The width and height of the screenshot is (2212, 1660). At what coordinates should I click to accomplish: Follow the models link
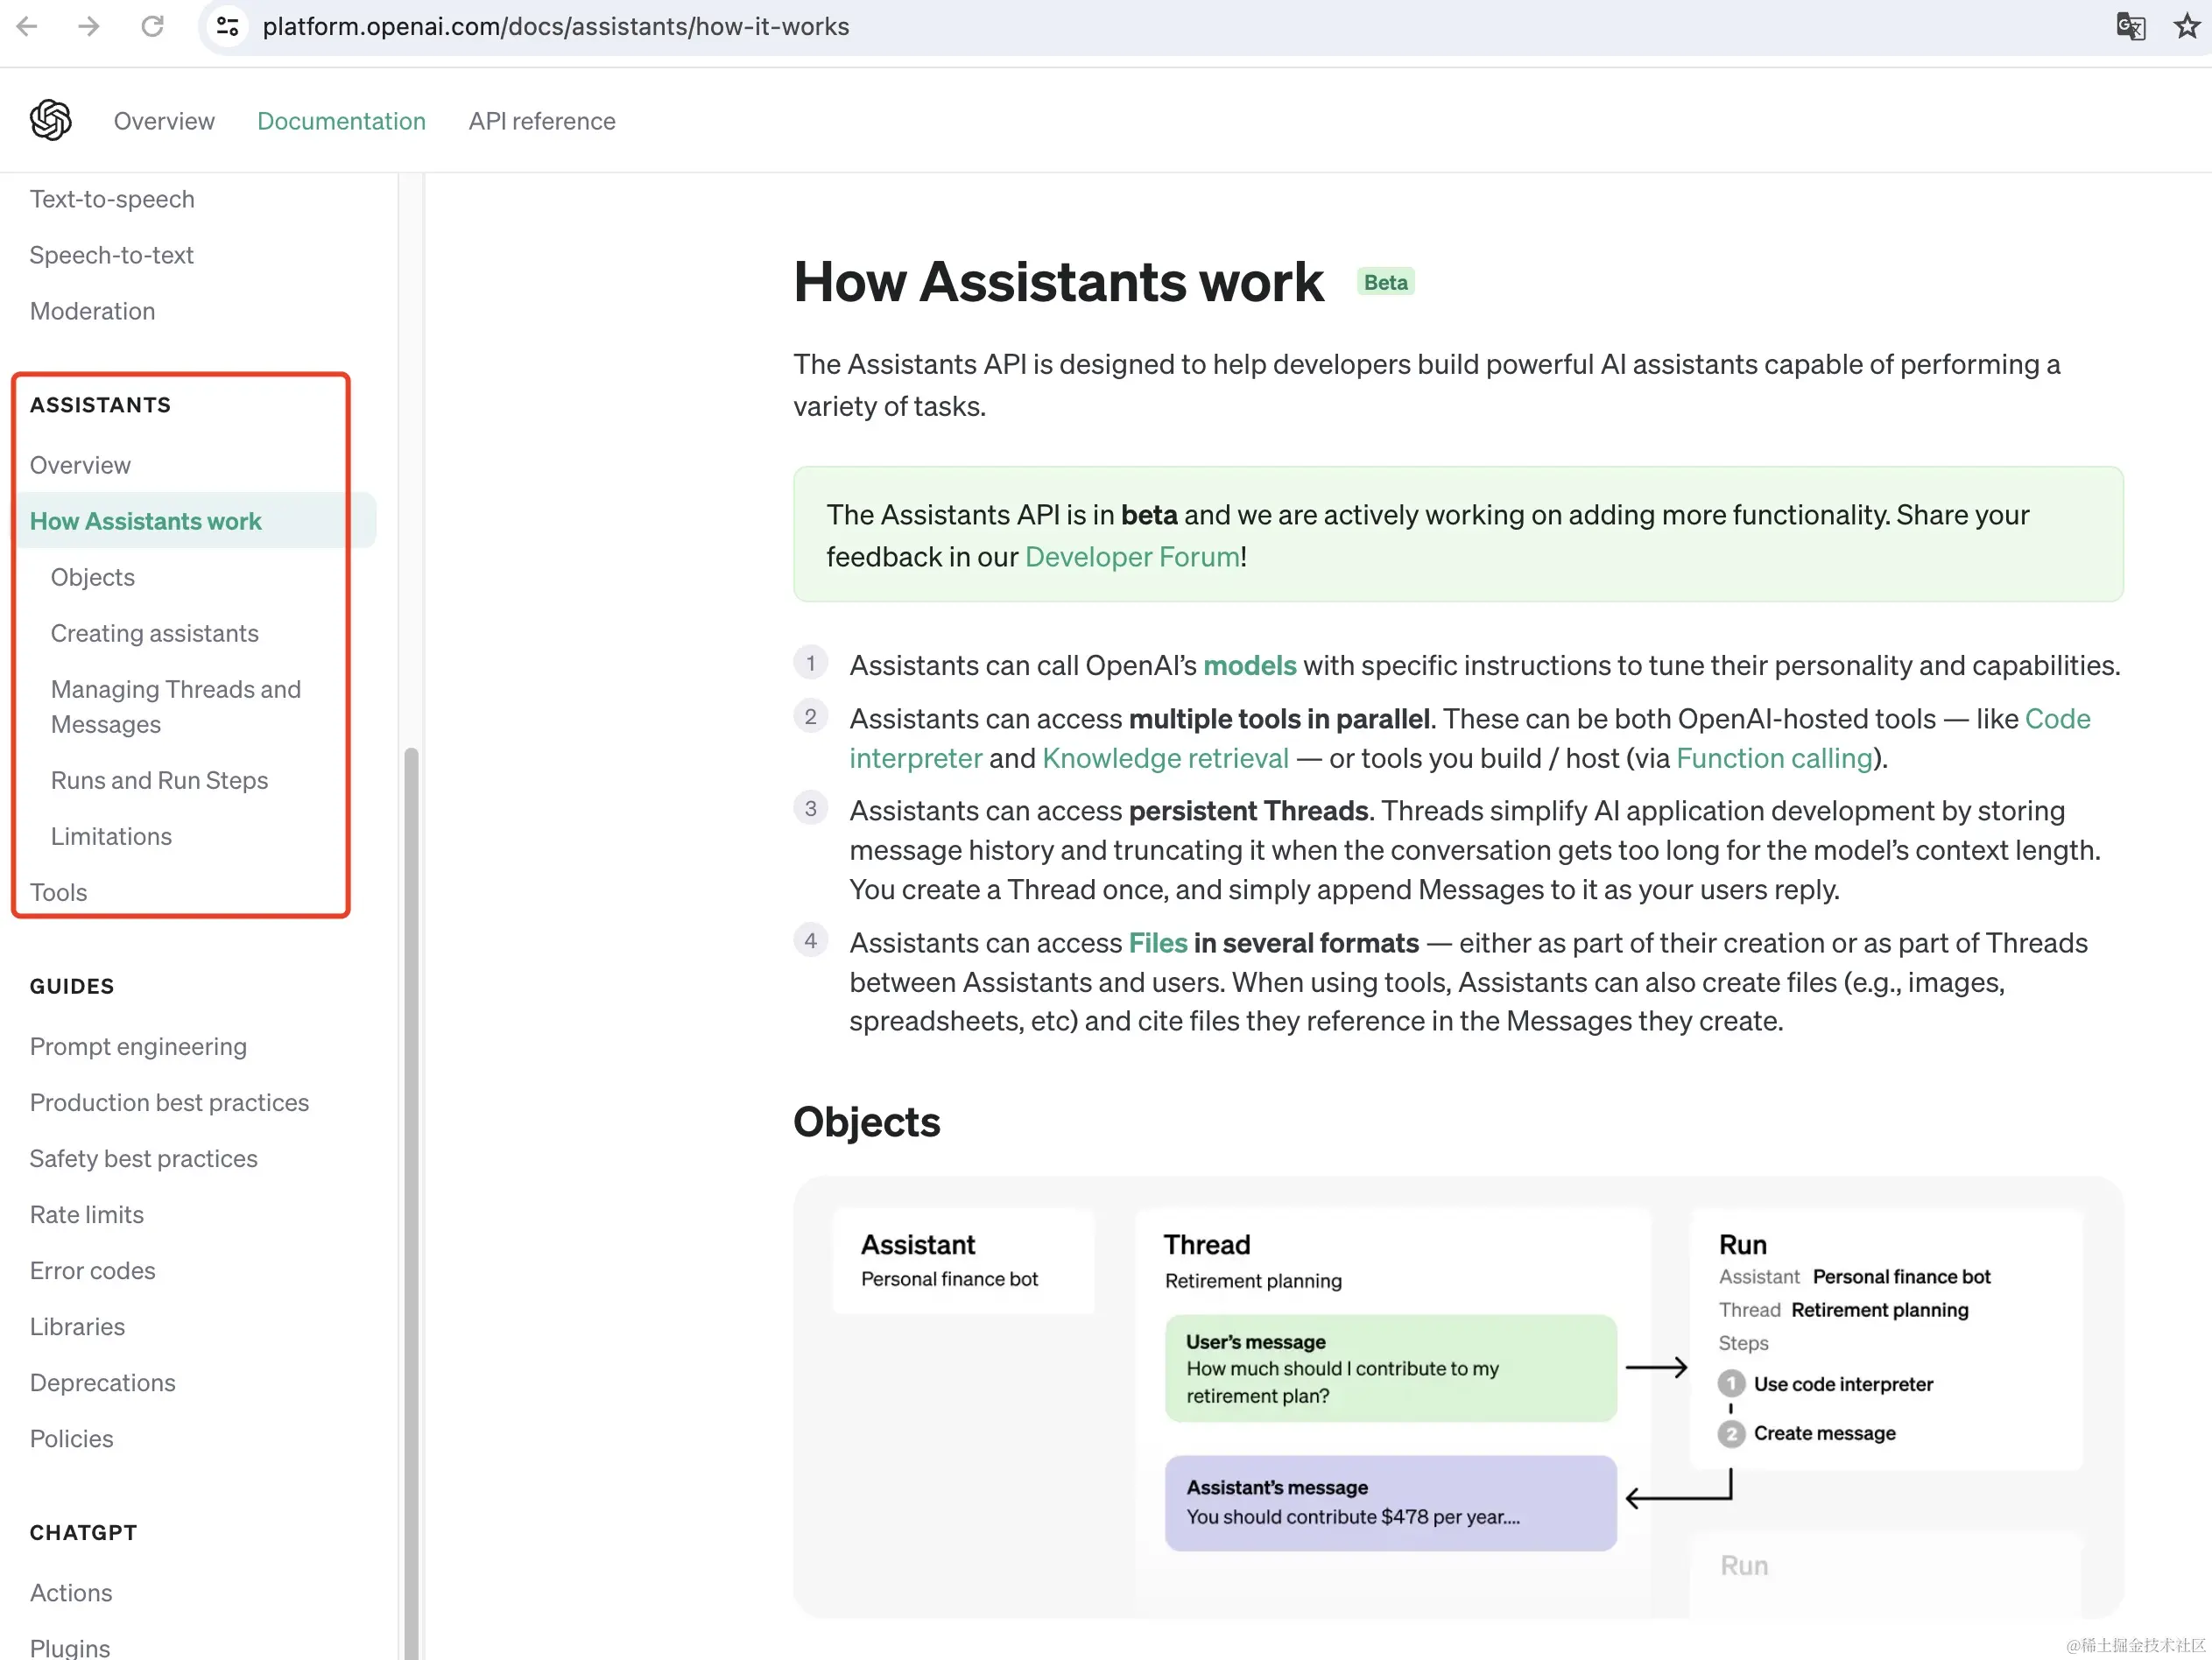pos(1249,665)
